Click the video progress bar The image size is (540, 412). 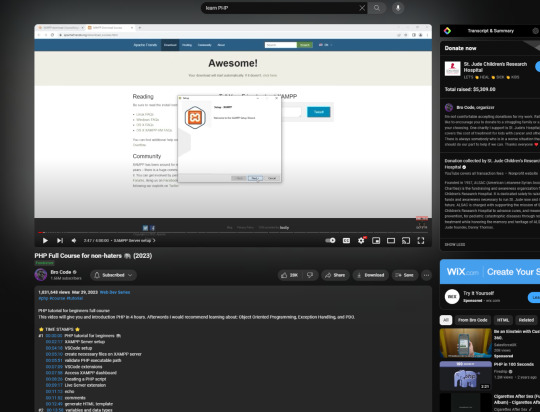click(233, 233)
